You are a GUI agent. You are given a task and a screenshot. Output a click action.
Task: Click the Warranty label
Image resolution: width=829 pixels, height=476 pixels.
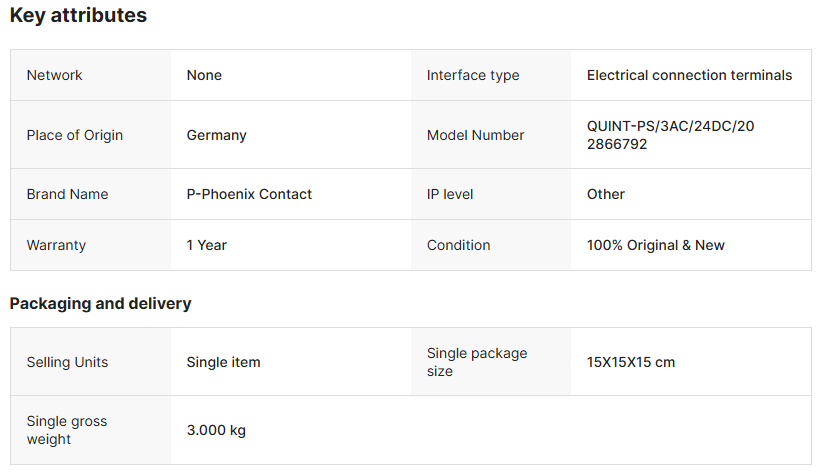pos(56,245)
